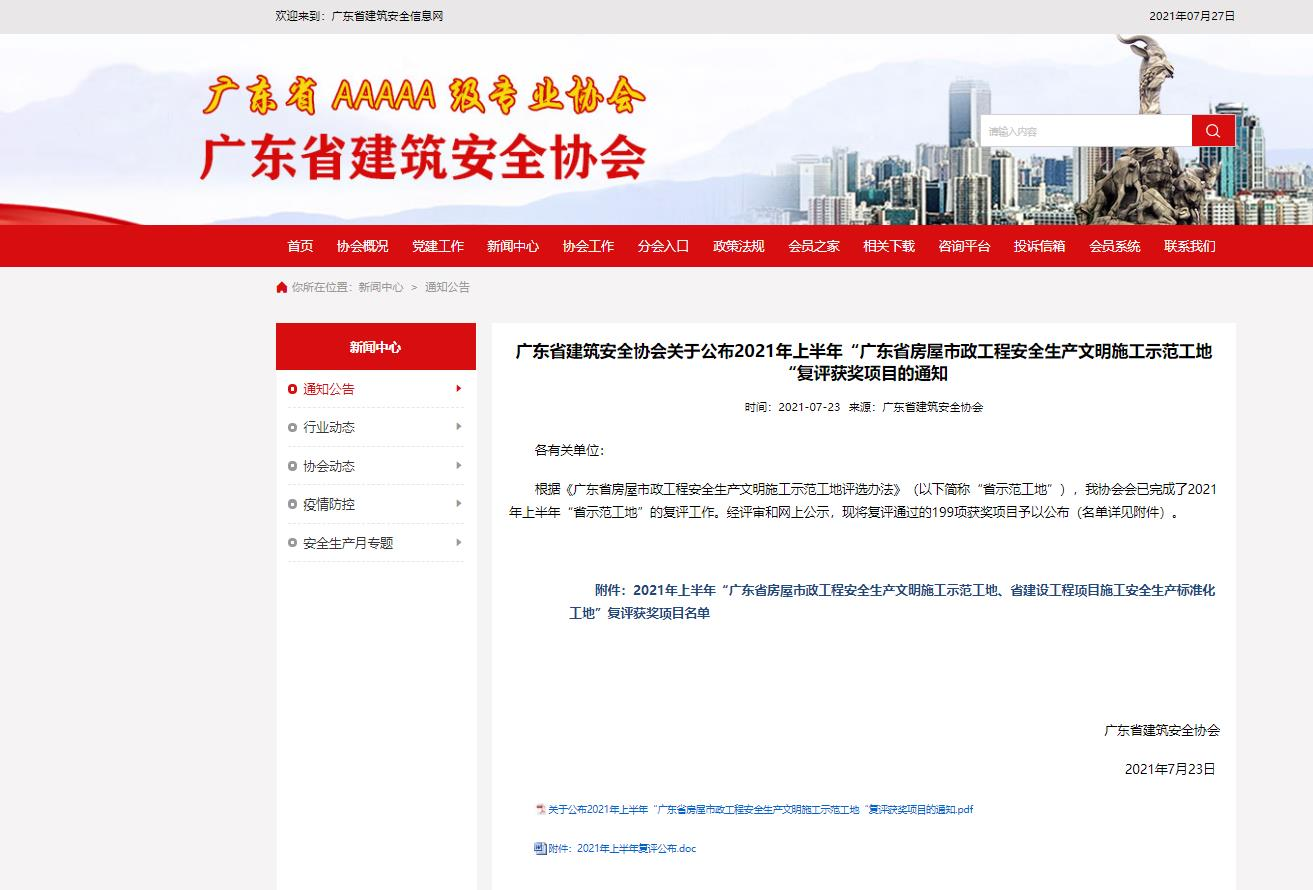Download the 复评获奖项目的通知 PDF link

760,809
